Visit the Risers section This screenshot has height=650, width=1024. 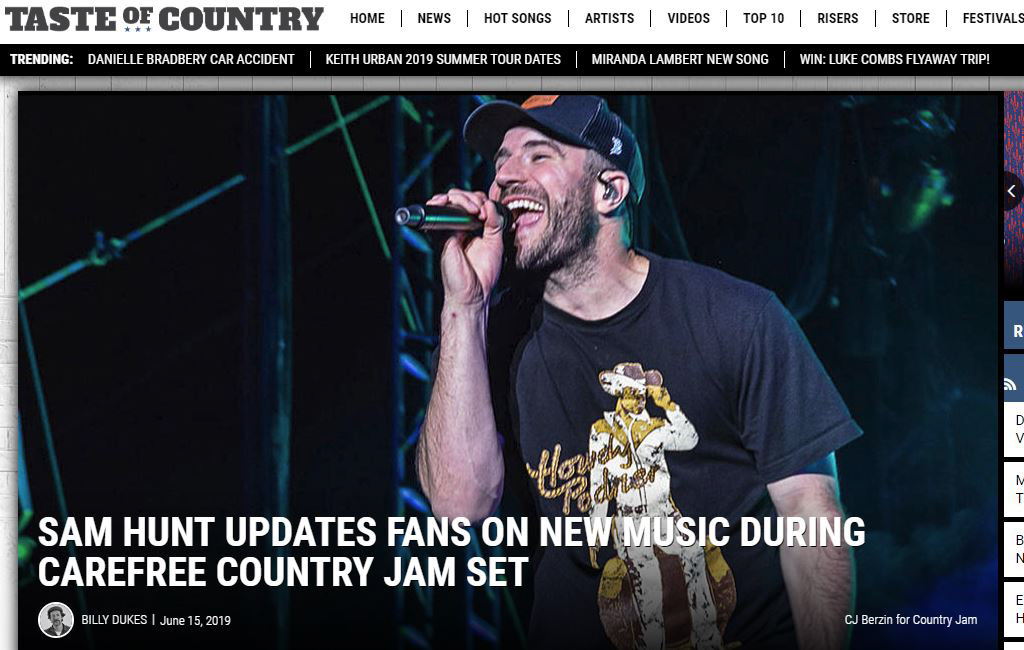coord(838,18)
